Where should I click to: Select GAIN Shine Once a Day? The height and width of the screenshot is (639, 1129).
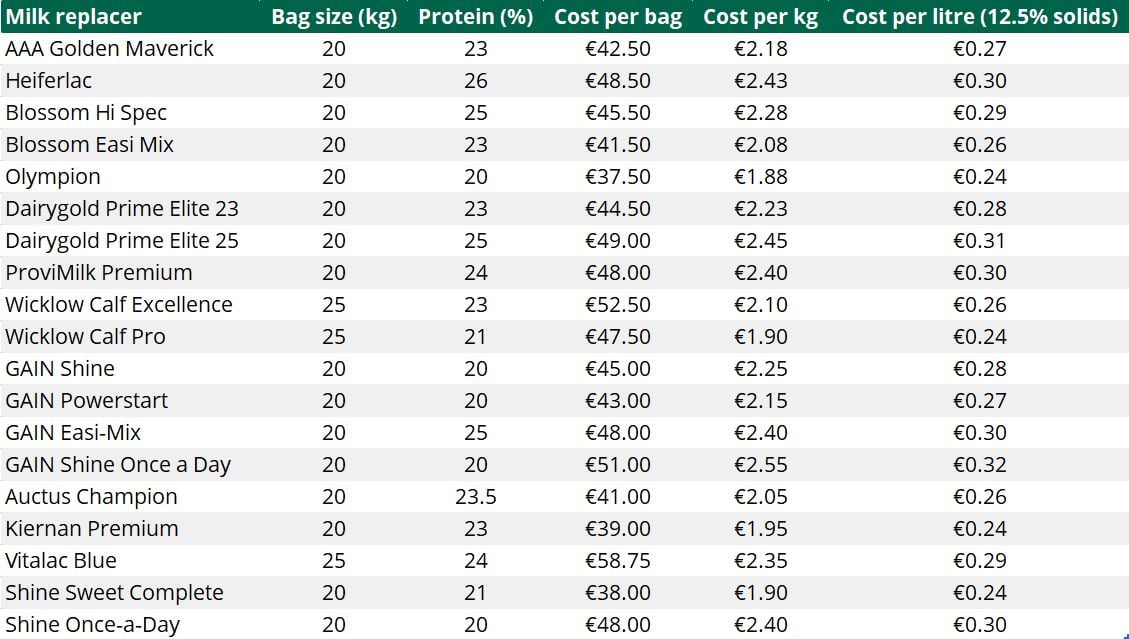(118, 465)
